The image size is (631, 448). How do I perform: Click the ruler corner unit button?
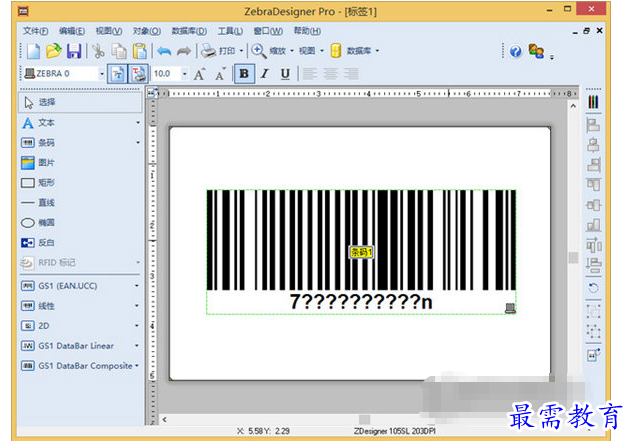coord(151,93)
